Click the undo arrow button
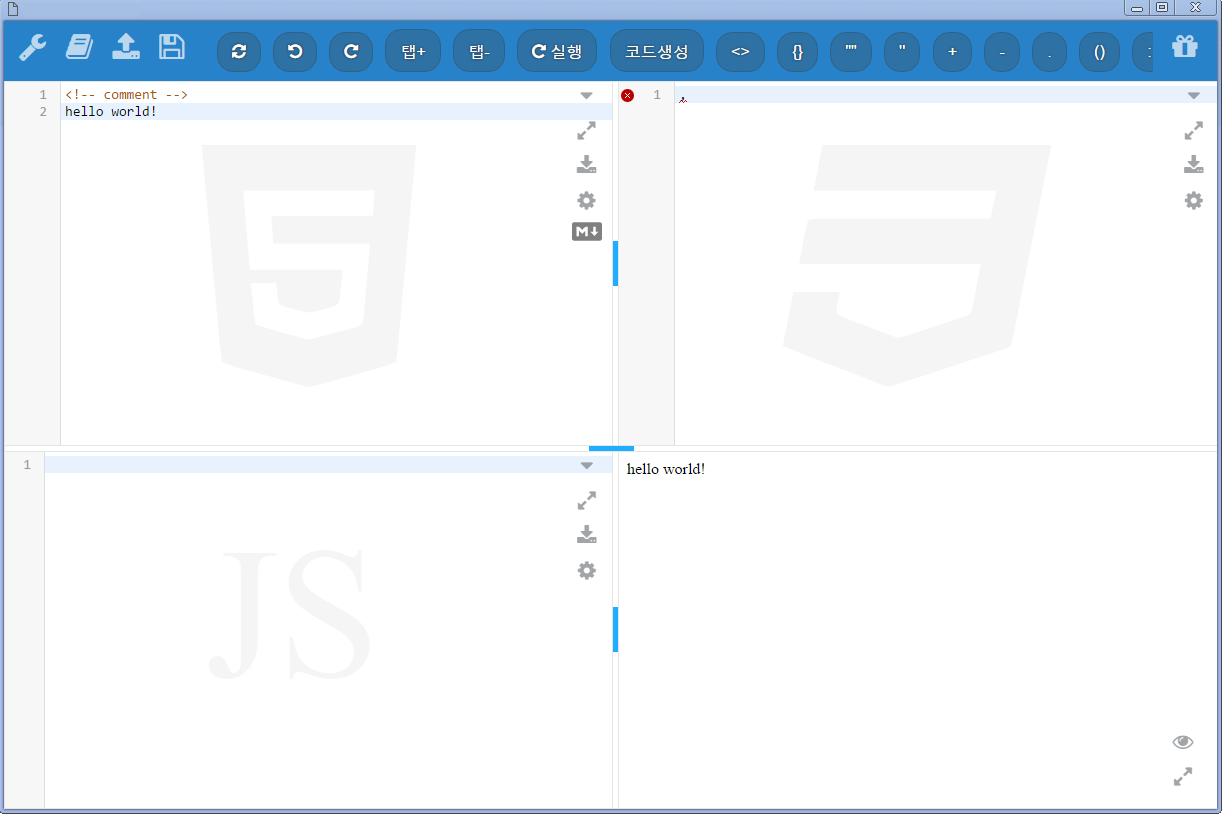This screenshot has height=817, width=1223. (295, 51)
